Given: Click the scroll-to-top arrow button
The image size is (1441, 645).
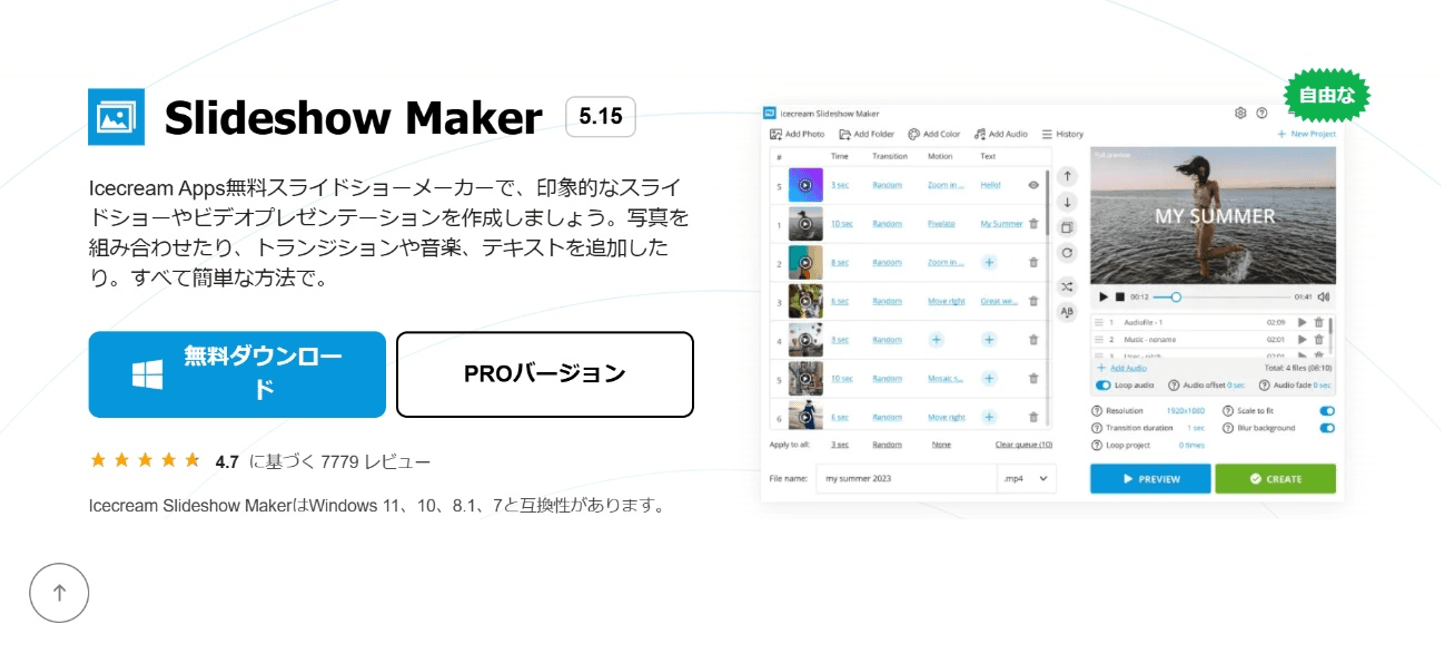Looking at the screenshot, I should (x=59, y=593).
